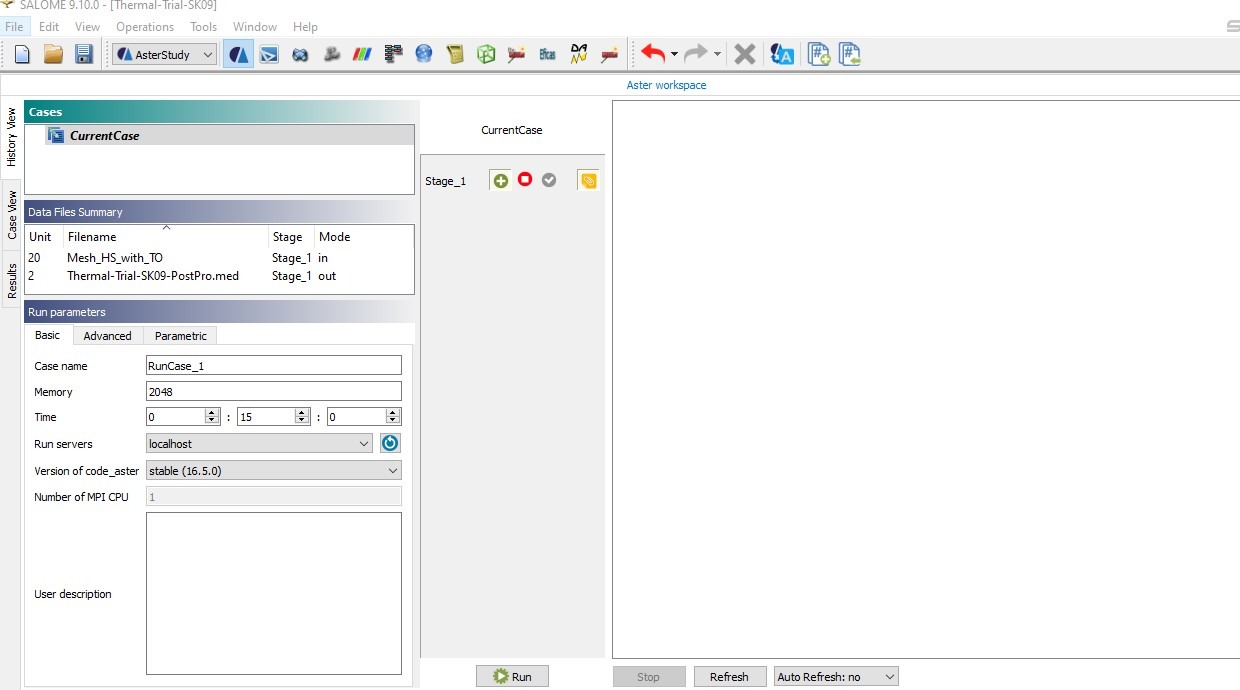
Task: Click the CurrentCase icon in Cases list
Action: pyautogui.click(x=56, y=135)
